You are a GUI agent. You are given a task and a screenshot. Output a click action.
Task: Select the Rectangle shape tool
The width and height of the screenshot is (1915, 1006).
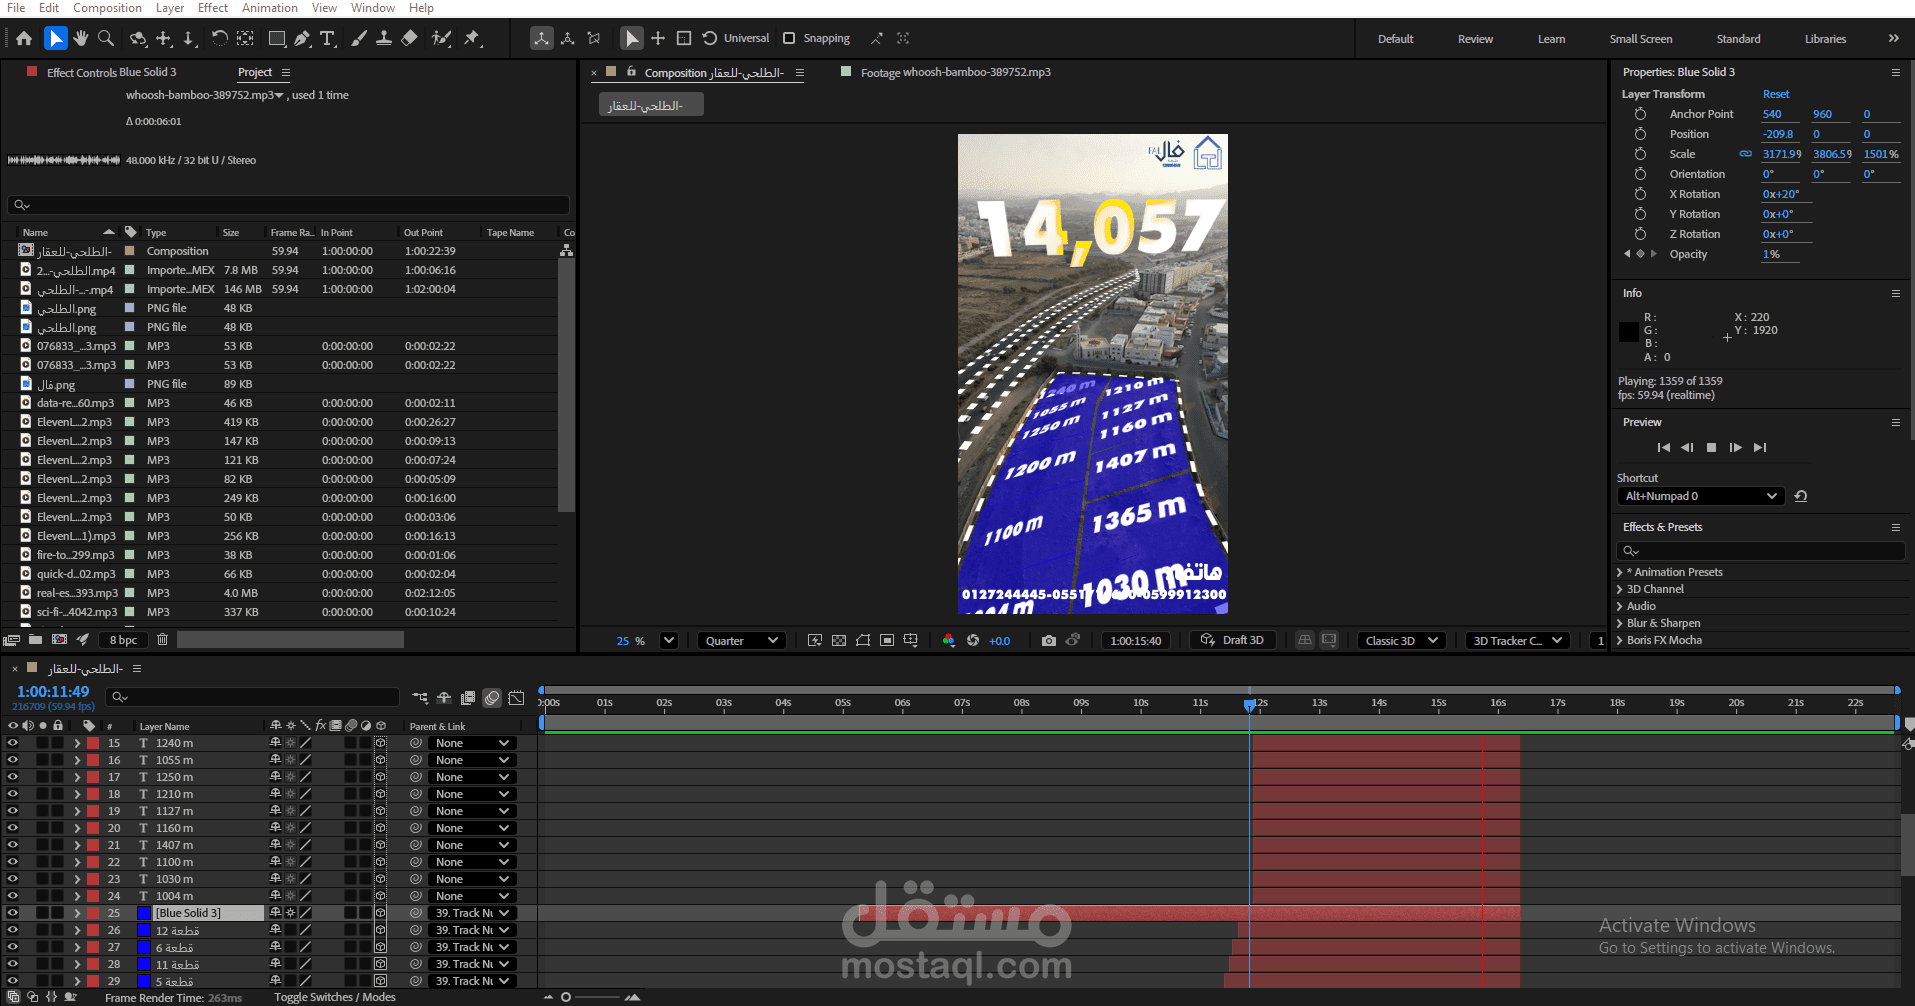277,39
